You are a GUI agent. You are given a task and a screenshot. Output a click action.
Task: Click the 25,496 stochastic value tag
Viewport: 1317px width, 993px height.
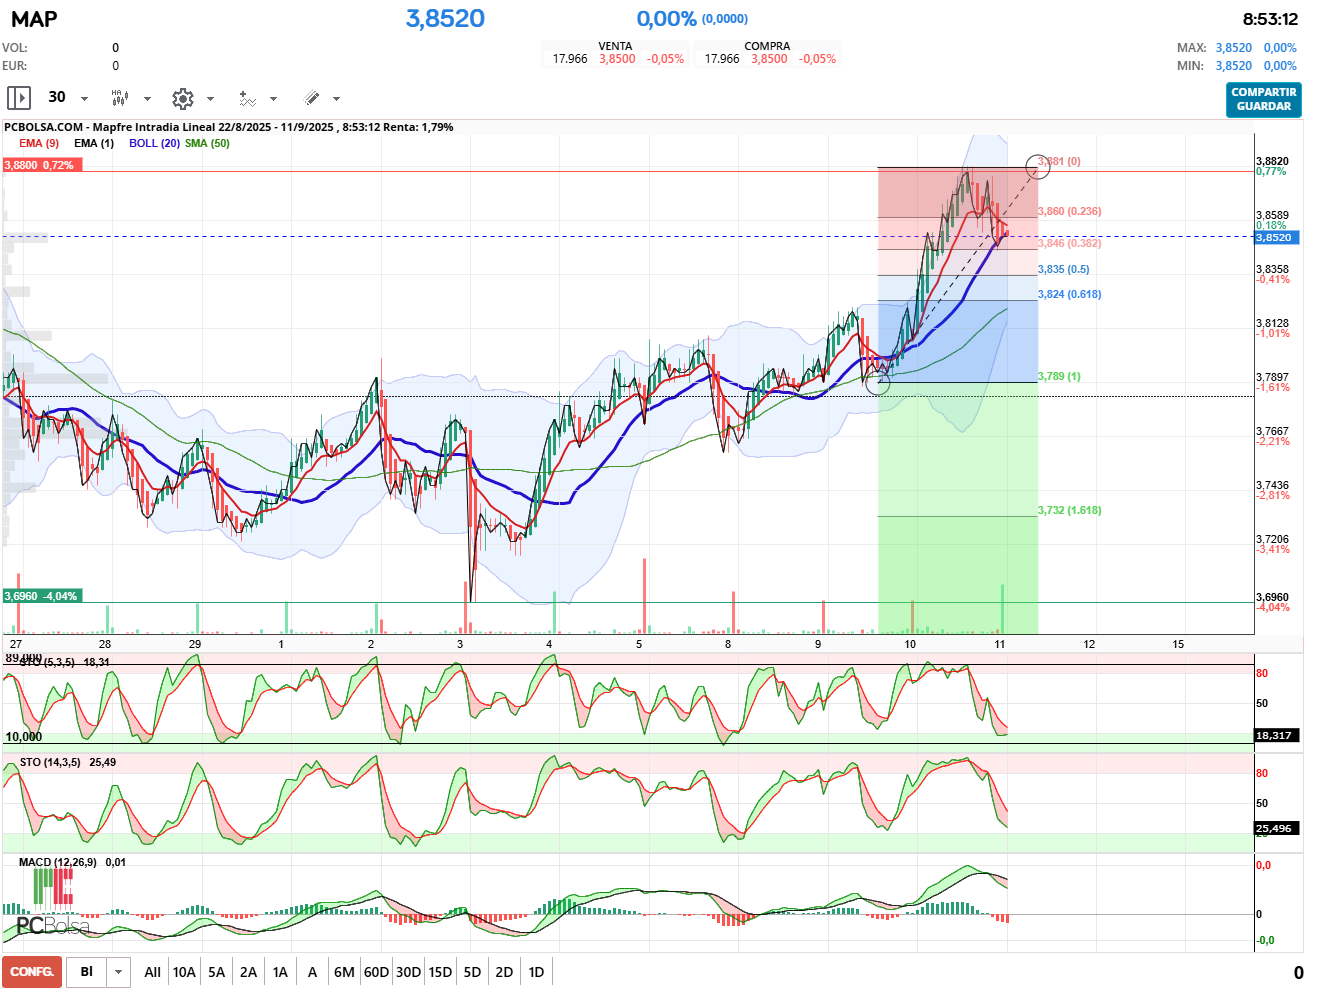1276,828
